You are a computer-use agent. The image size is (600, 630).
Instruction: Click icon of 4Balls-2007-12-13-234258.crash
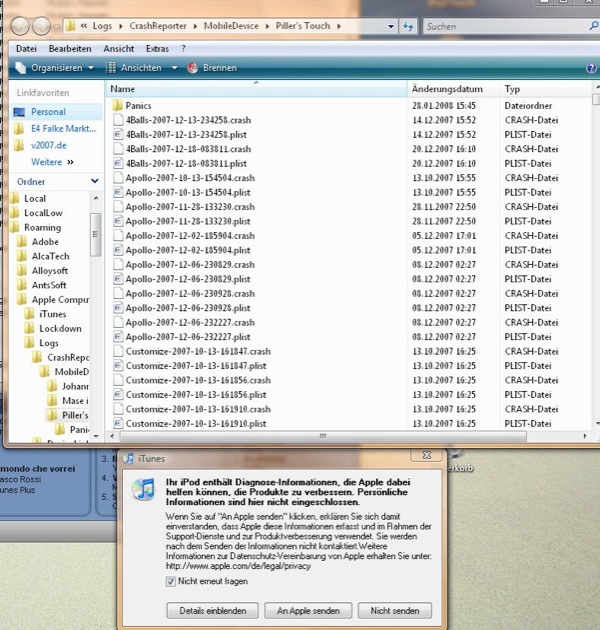pos(118,120)
